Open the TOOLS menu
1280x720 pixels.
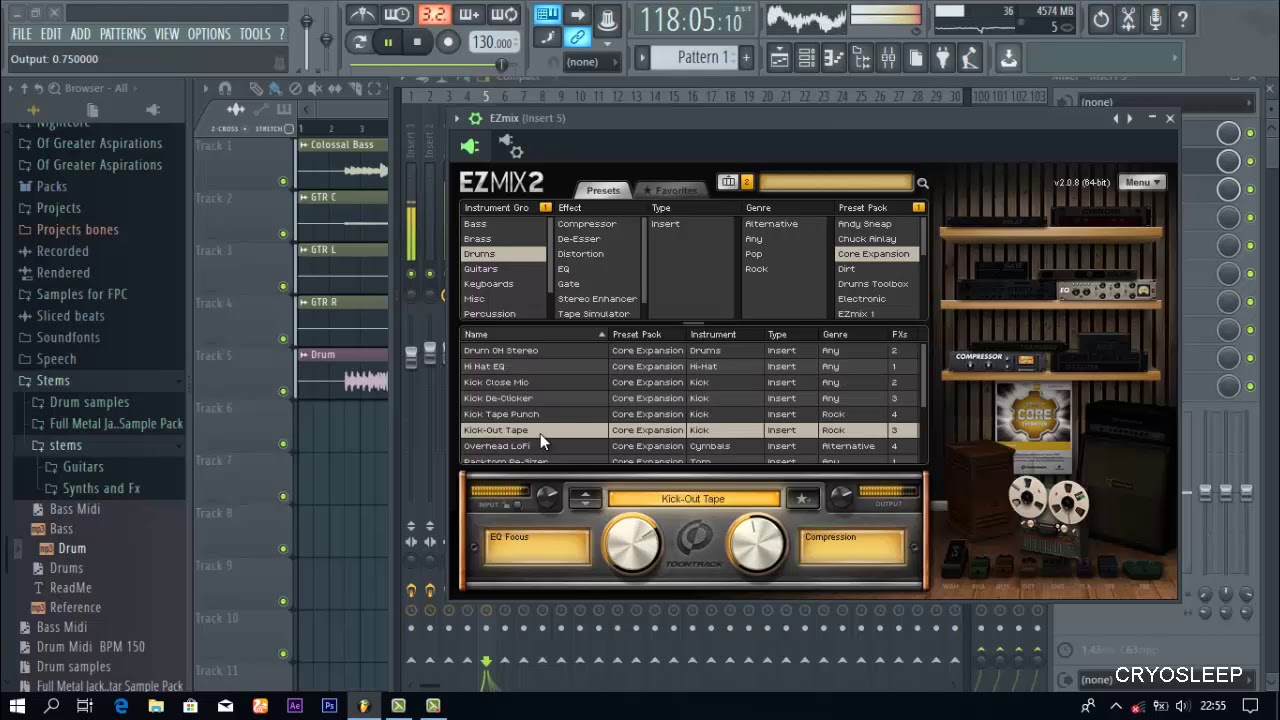[x=255, y=34]
